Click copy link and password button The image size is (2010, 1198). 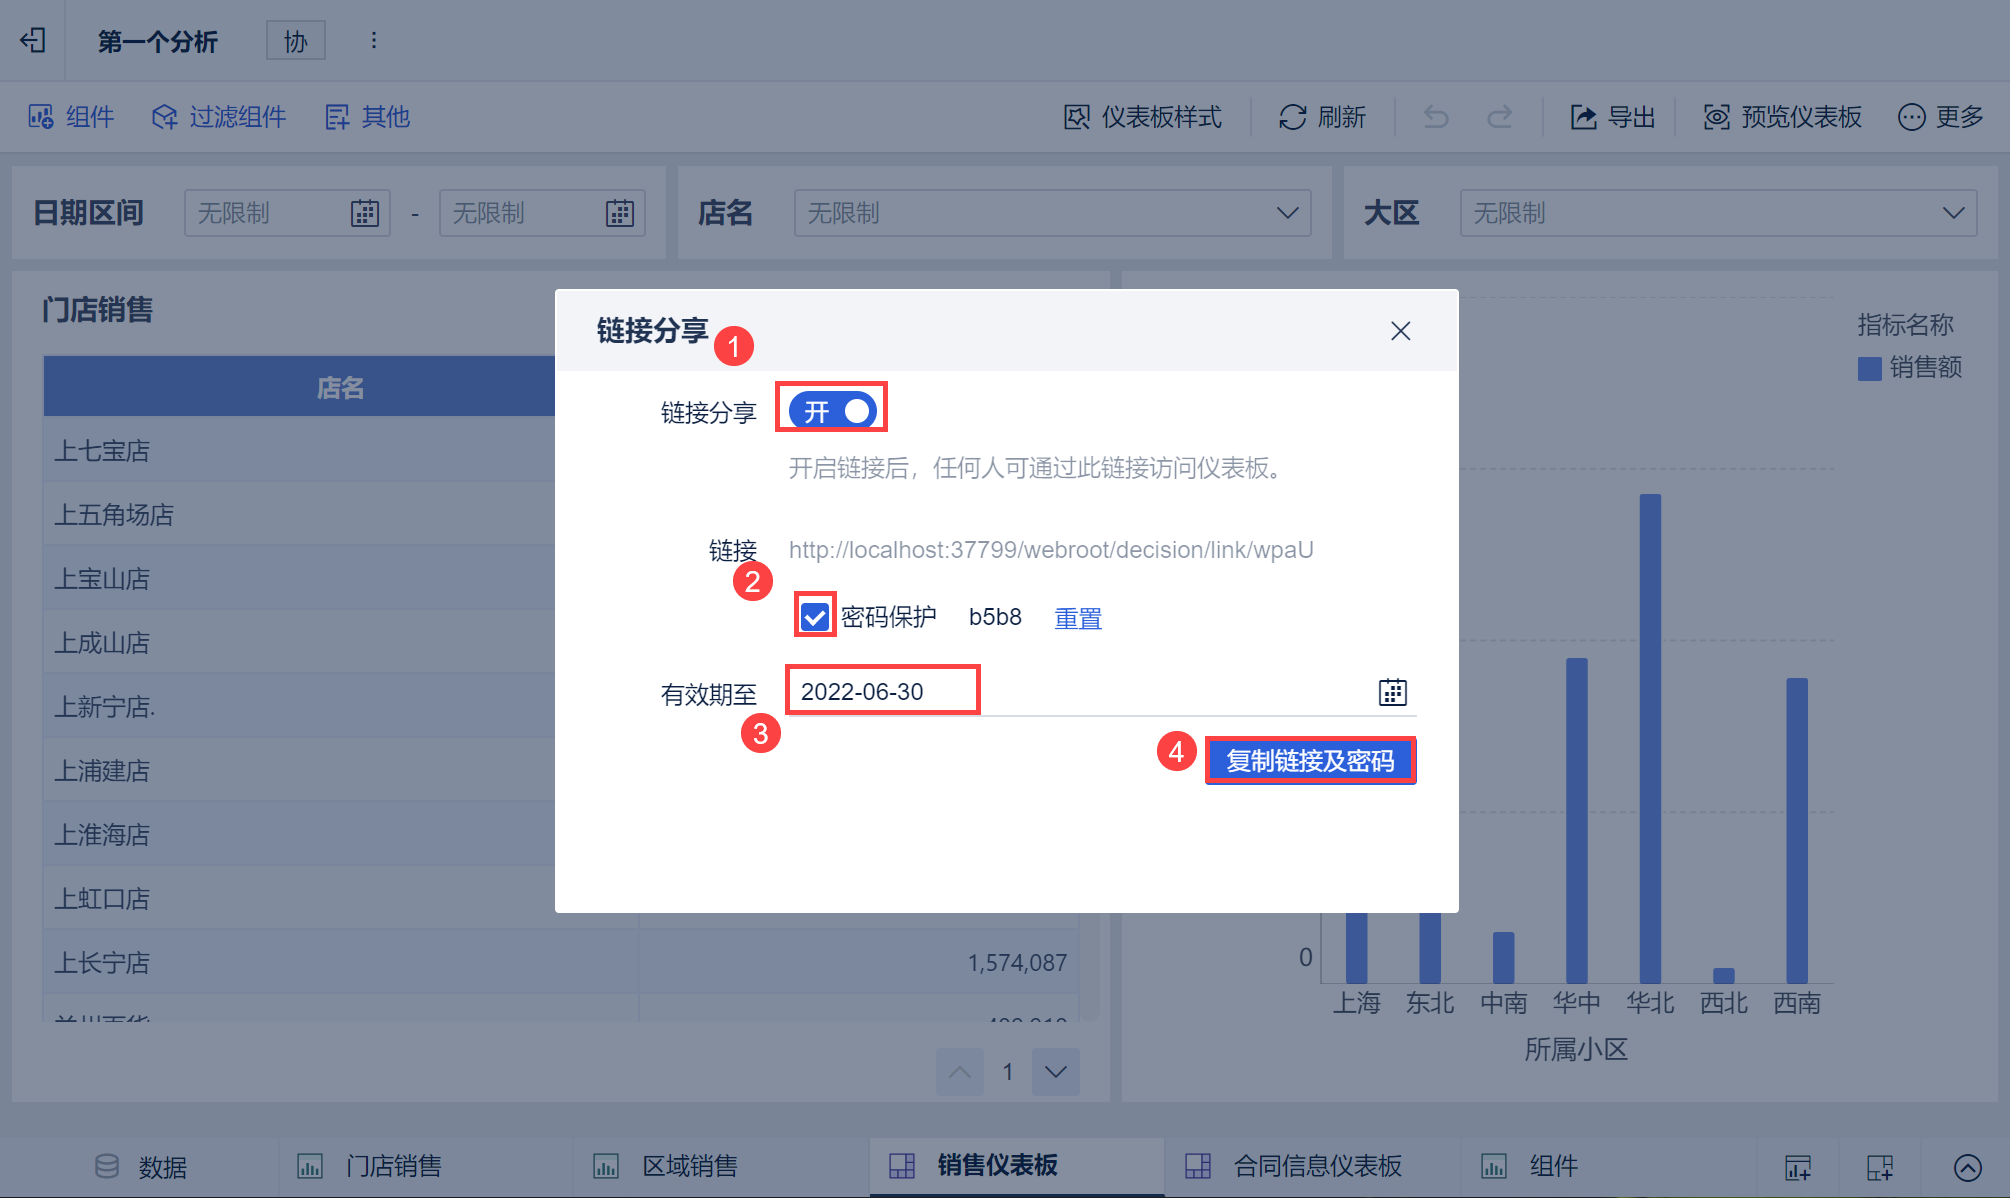[x=1310, y=761]
